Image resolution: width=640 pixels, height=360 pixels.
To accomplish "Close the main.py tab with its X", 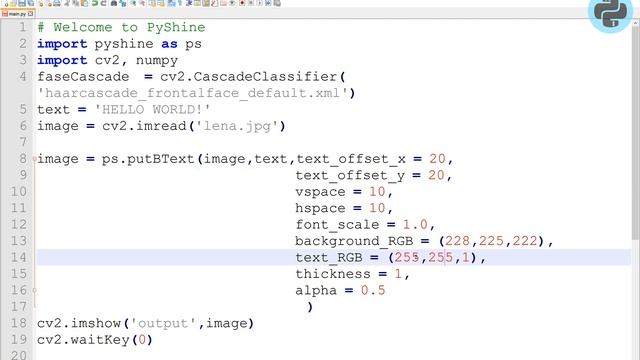I will [x=31, y=13].
